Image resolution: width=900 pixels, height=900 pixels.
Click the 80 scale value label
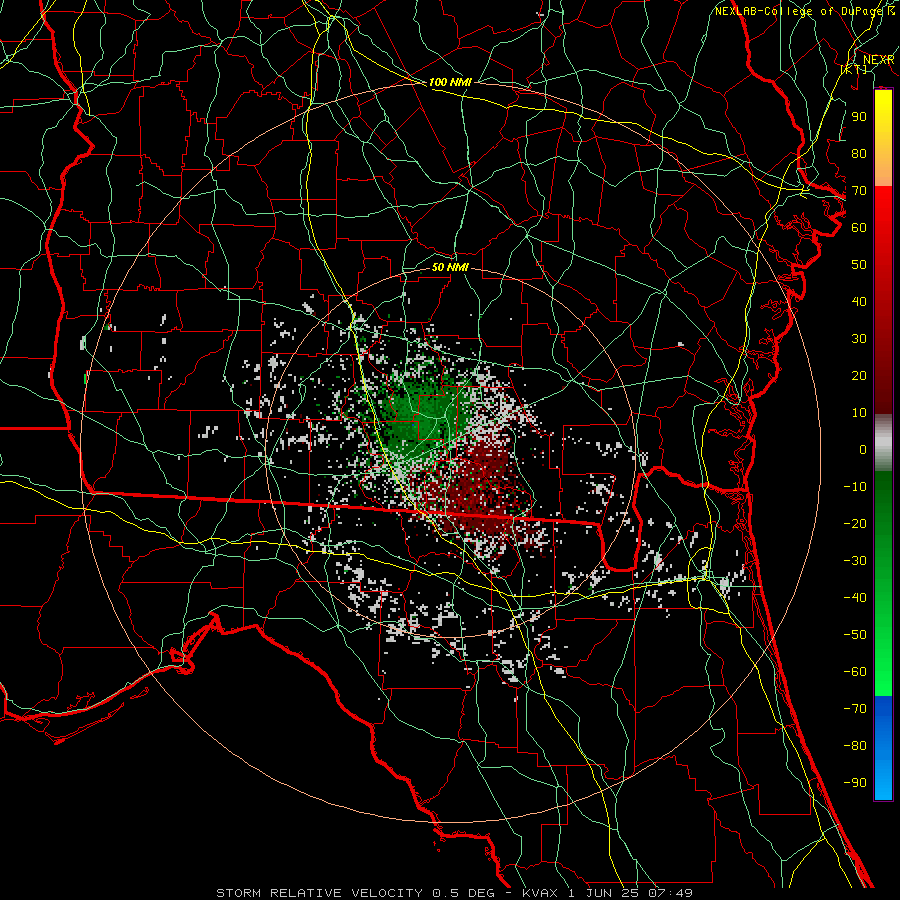coord(859,153)
